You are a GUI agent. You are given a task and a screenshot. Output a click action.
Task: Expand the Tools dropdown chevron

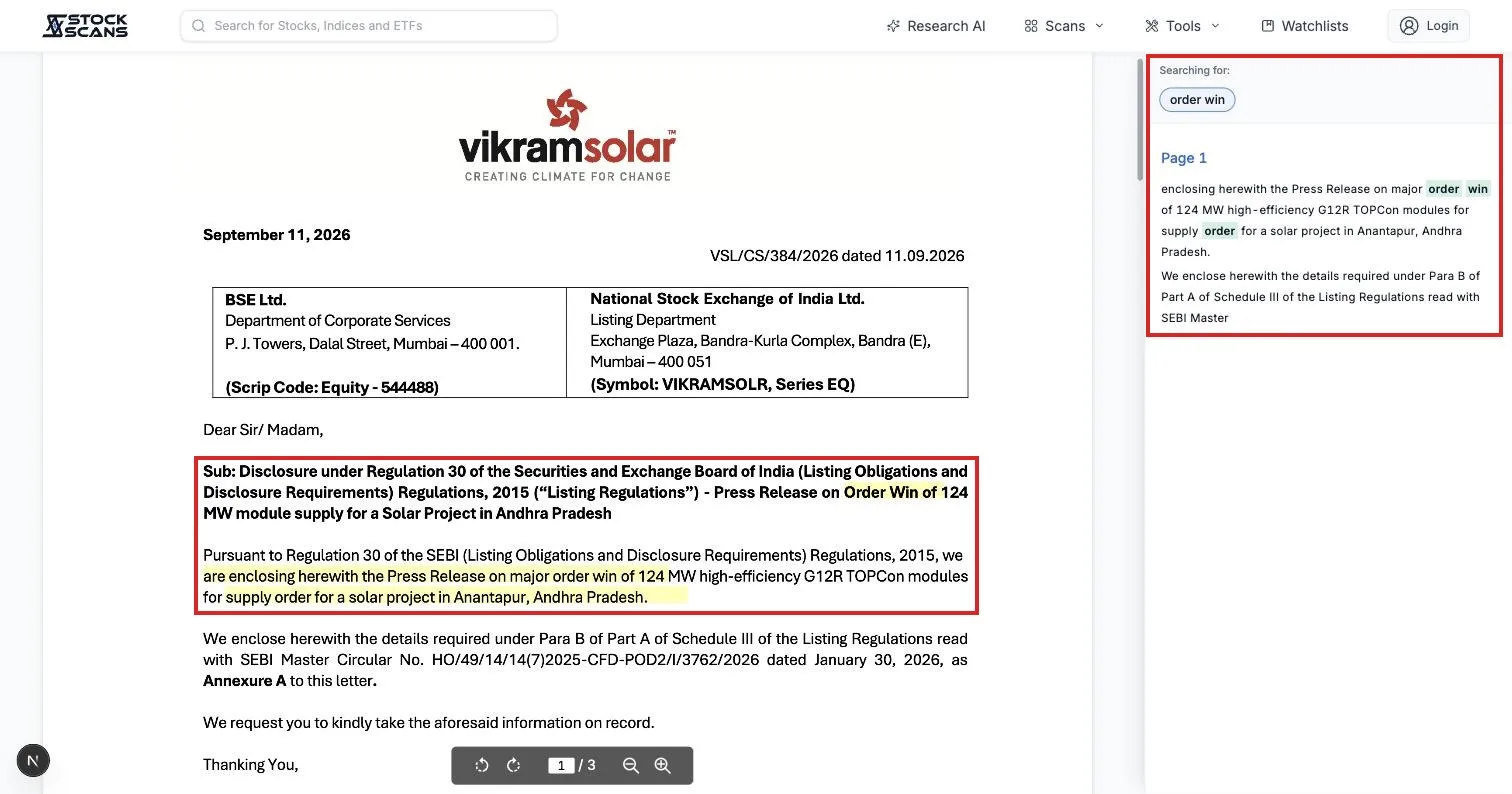(x=1215, y=26)
